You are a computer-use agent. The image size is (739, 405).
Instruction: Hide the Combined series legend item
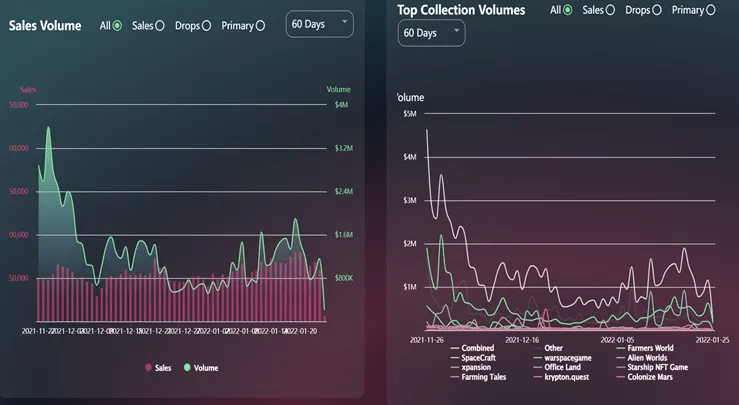(x=477, y=348)
